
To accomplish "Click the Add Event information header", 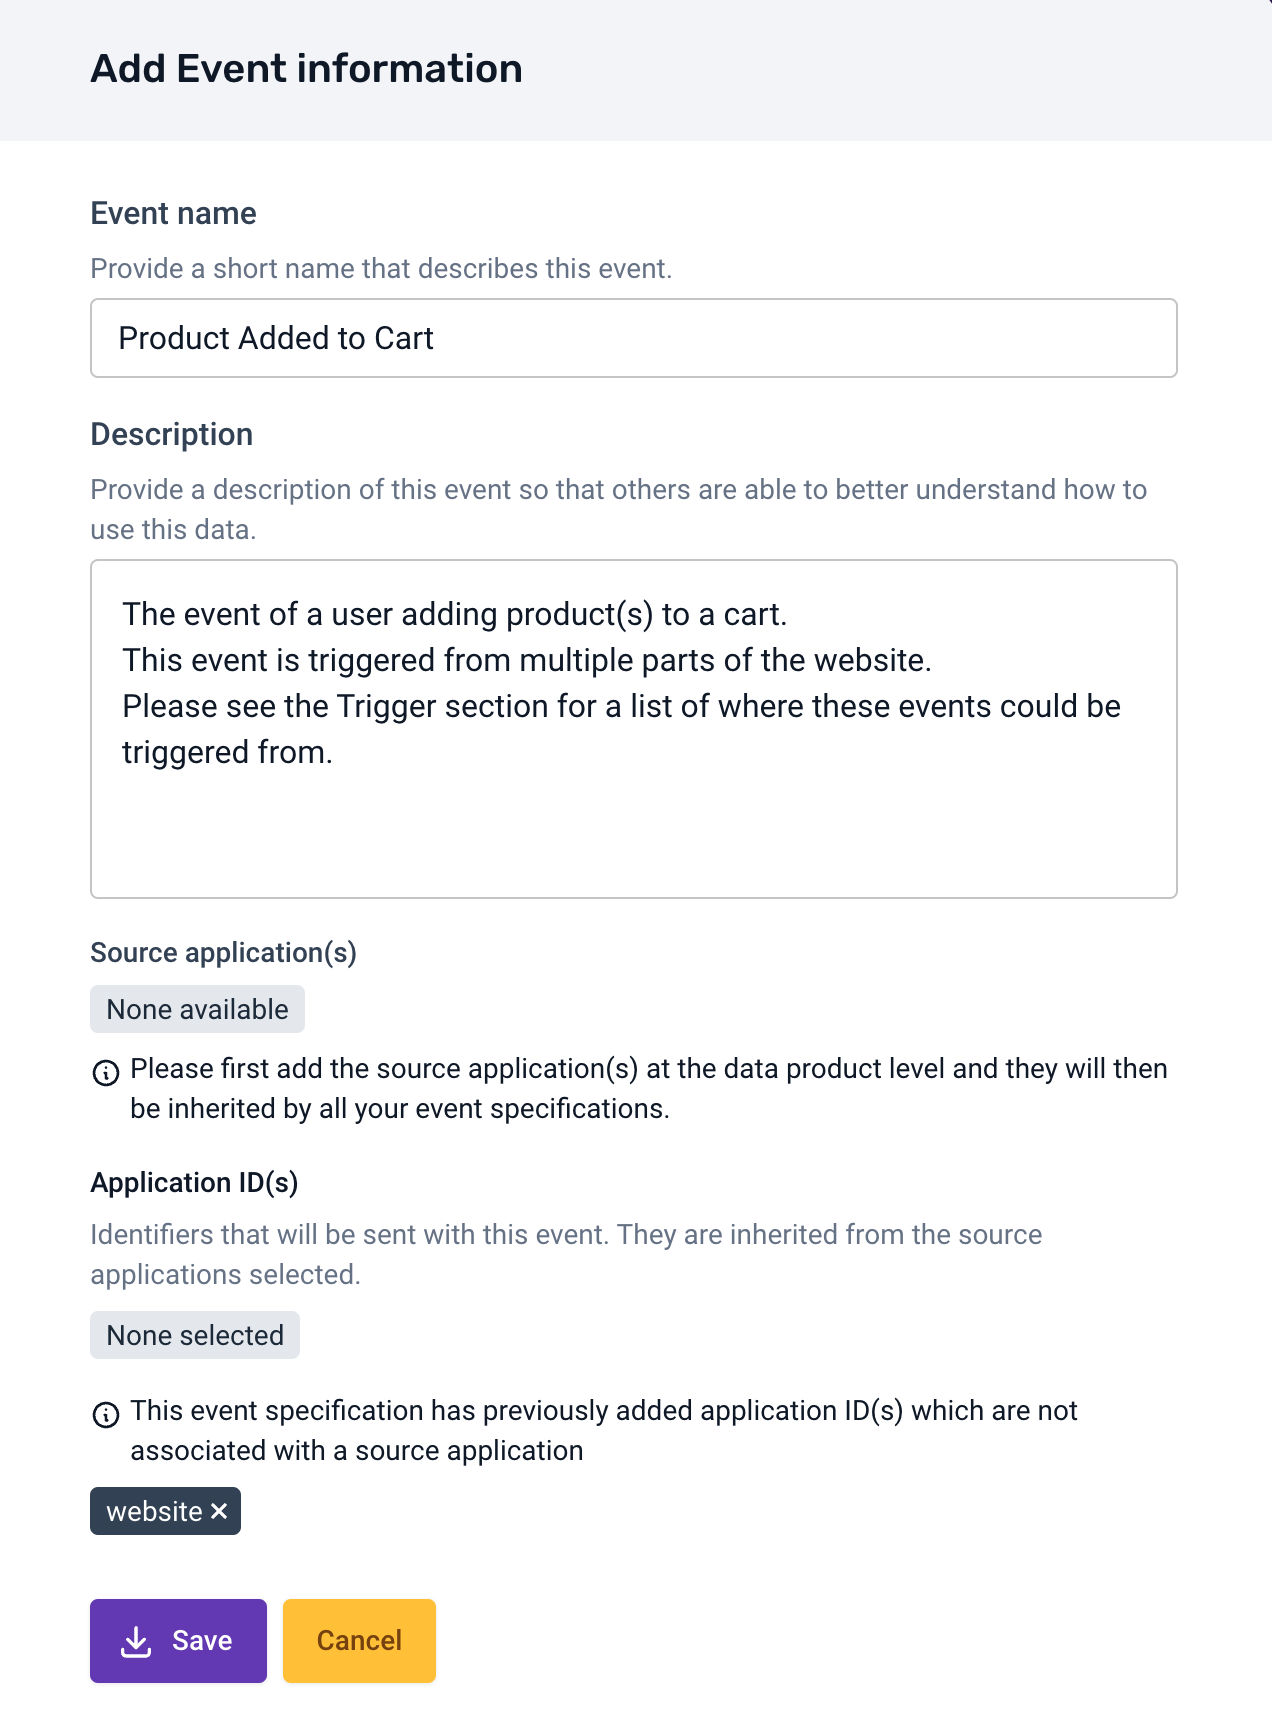I will [306, 68].
